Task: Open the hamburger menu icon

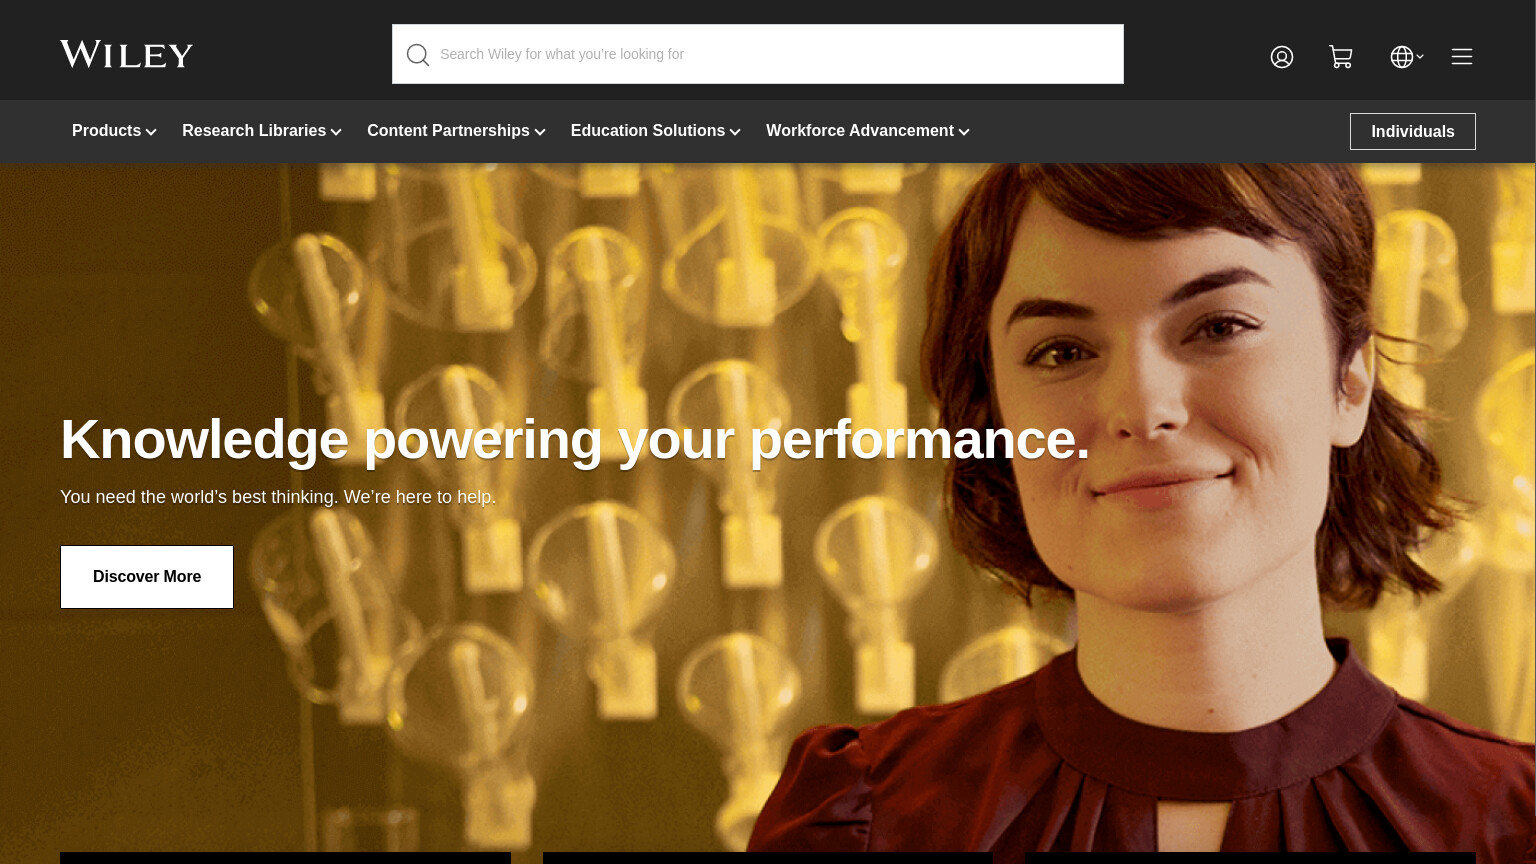Action: click(1462, 57)
